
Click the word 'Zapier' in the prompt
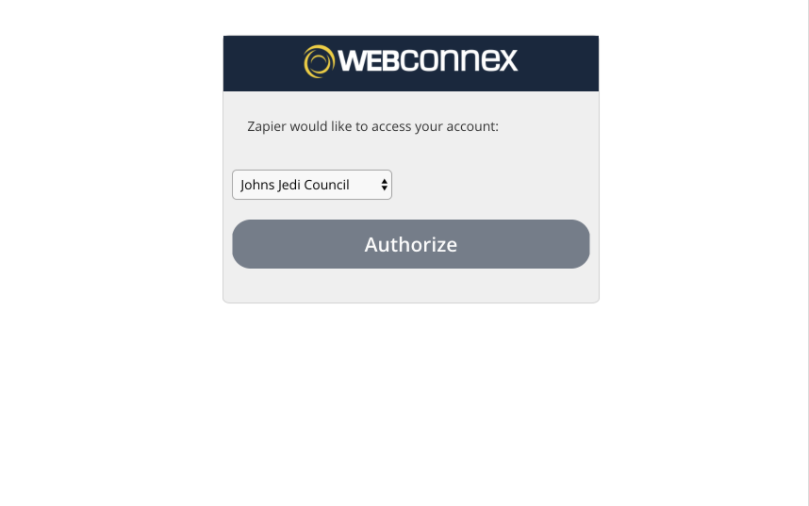click(266, 126)
